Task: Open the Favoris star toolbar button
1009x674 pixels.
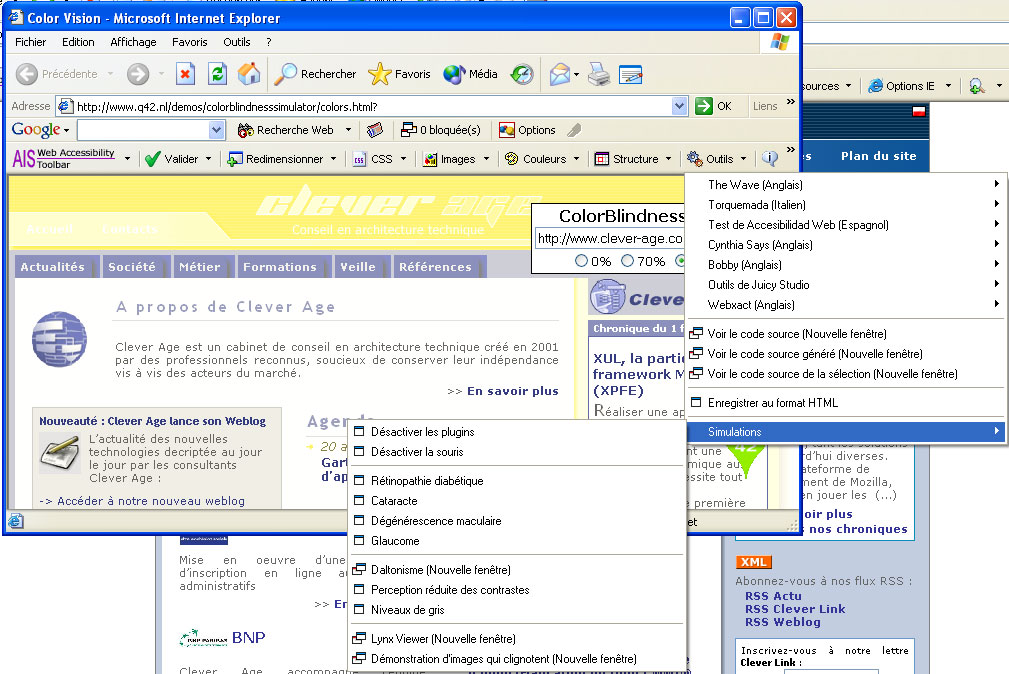Action: pos(399,74)
